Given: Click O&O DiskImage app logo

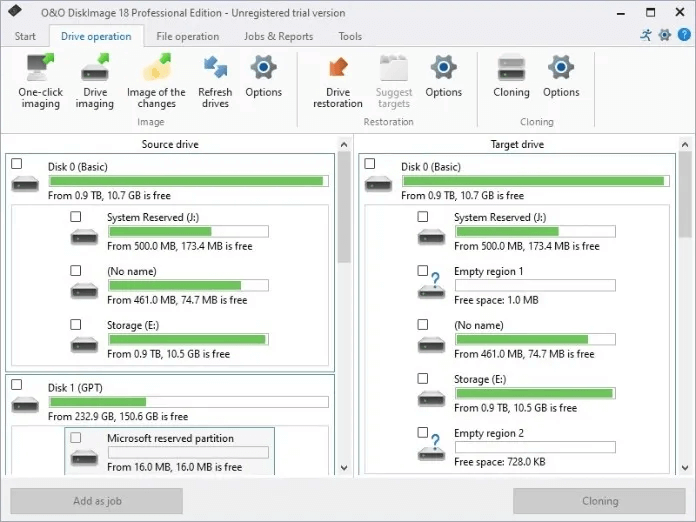Looking at the screenshot, I should [x=15, y=11].
